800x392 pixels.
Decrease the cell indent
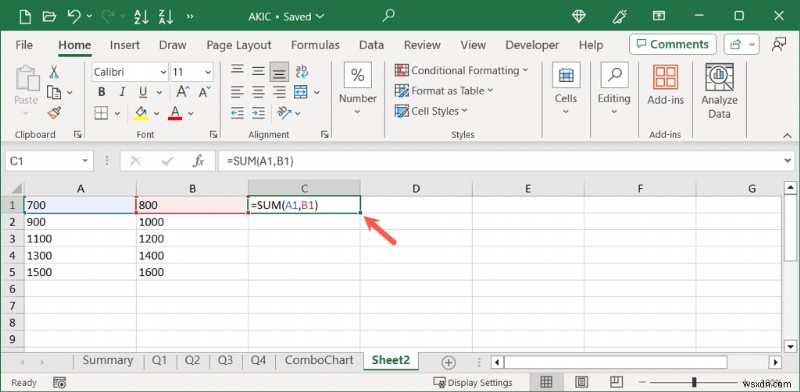click(237, 113)
